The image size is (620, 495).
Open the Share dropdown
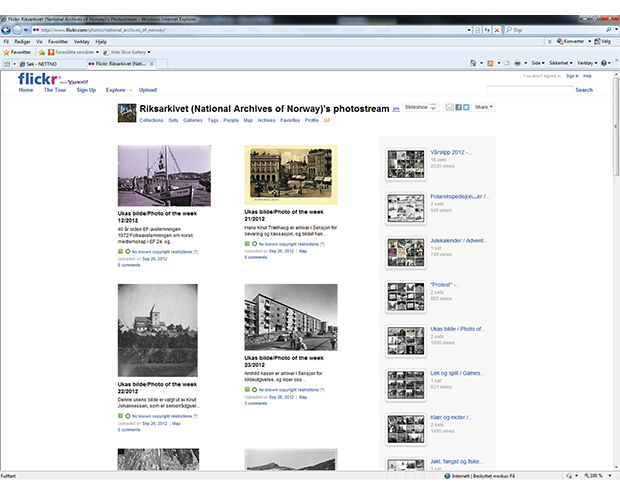(484, 107)
